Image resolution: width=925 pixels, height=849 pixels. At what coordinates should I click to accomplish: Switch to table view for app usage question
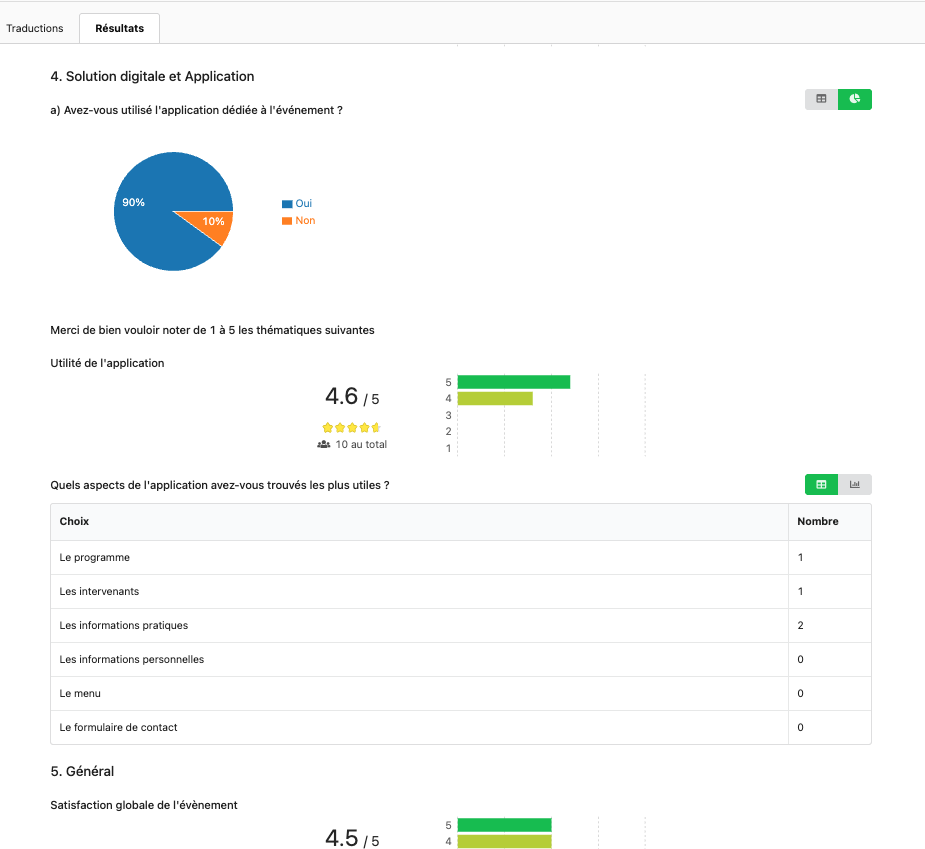click(x=821, y=99)
